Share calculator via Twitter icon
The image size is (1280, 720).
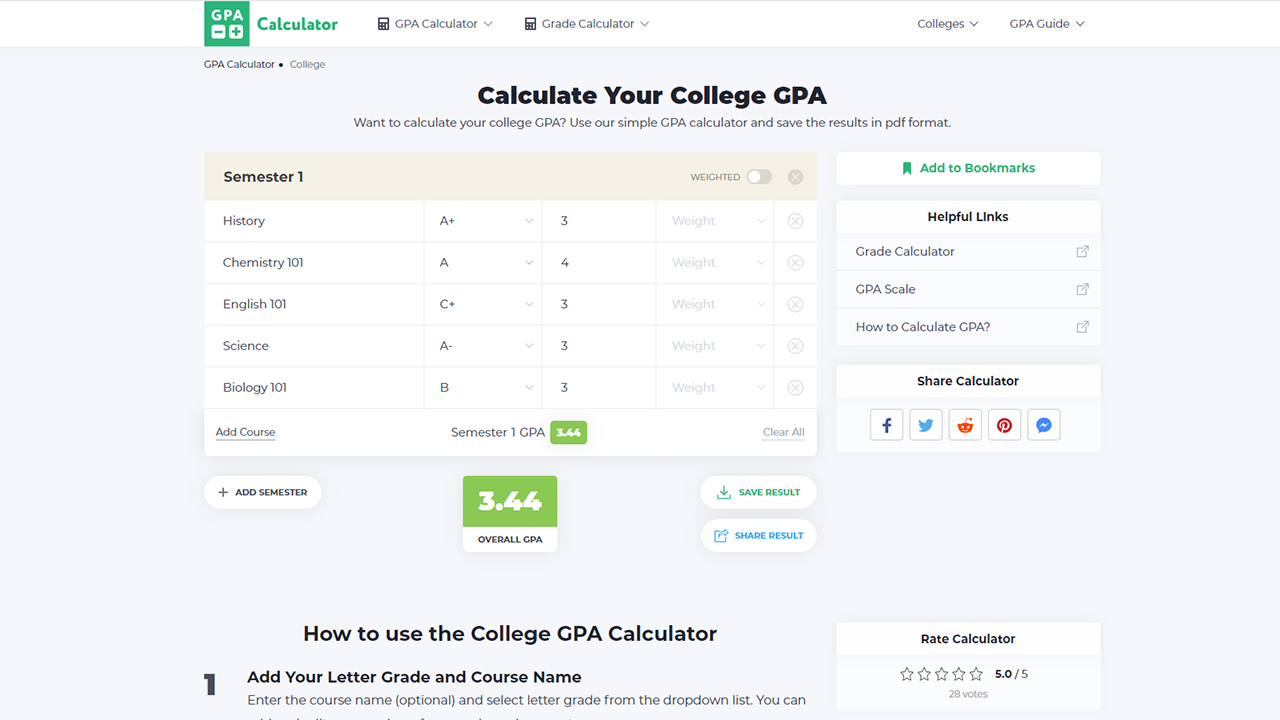click(926, 425)
